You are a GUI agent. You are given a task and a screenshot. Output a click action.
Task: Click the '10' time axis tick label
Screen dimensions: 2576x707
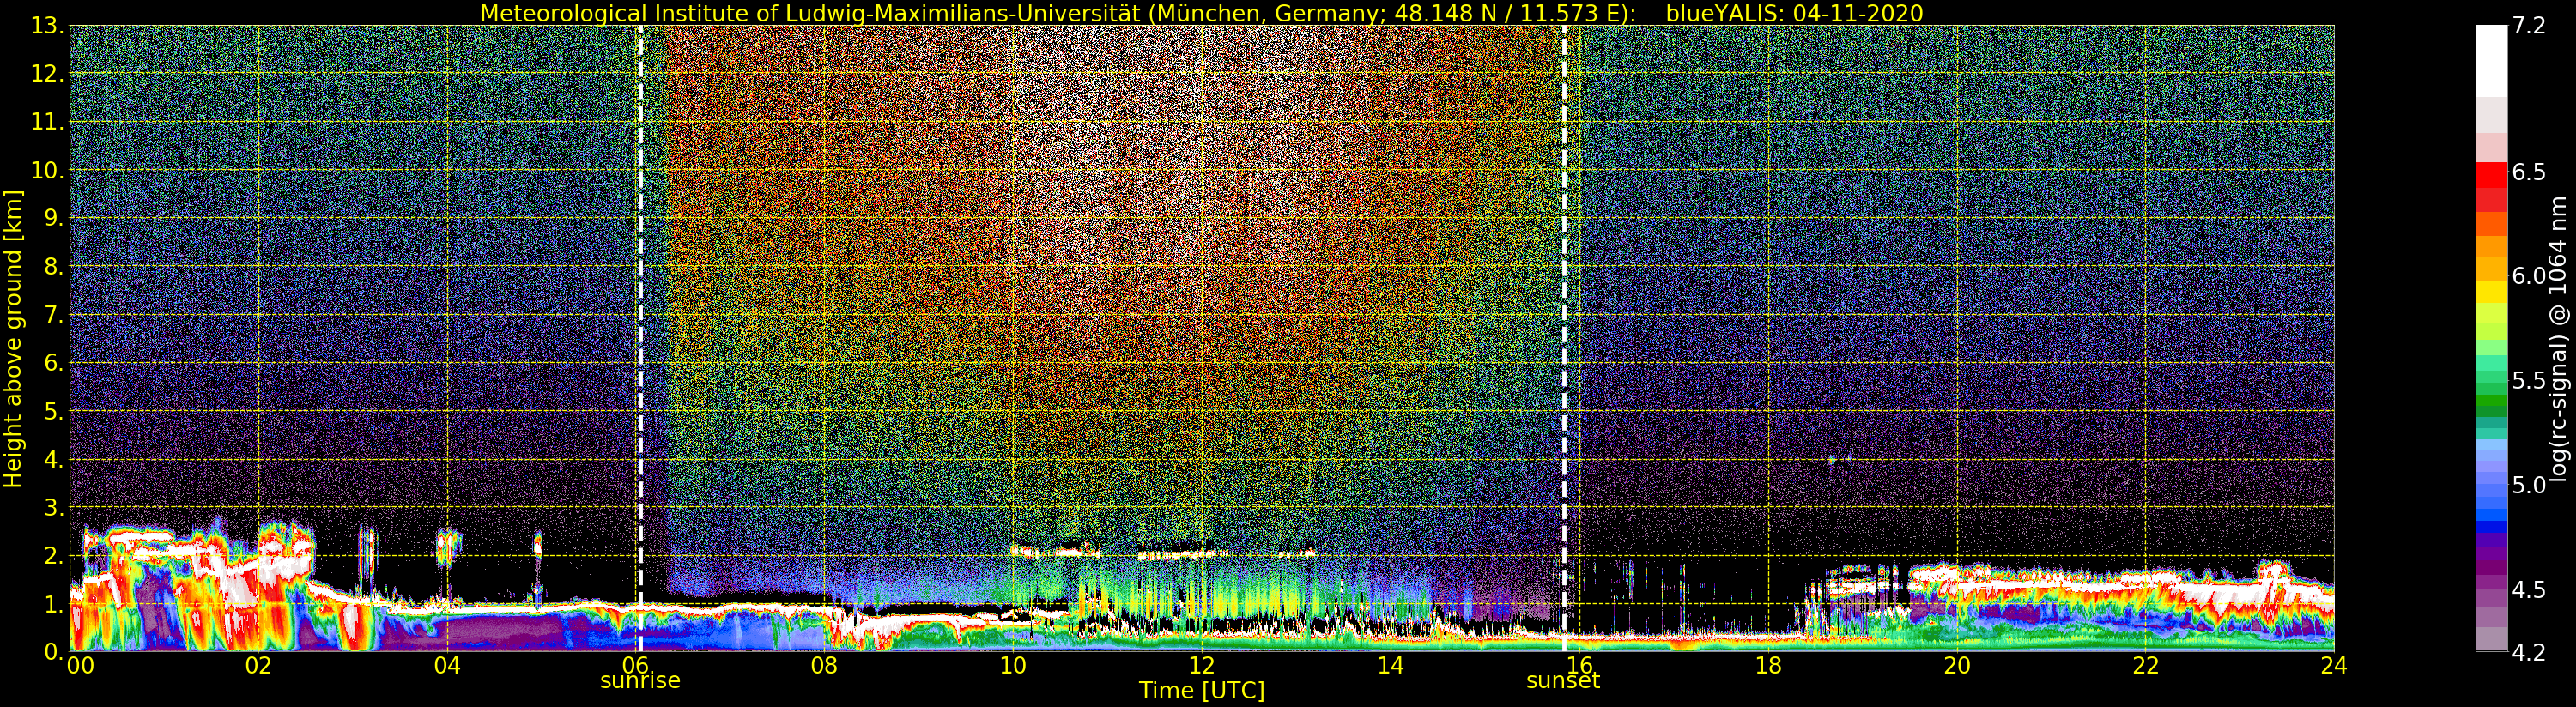(x=1013, y=665)
